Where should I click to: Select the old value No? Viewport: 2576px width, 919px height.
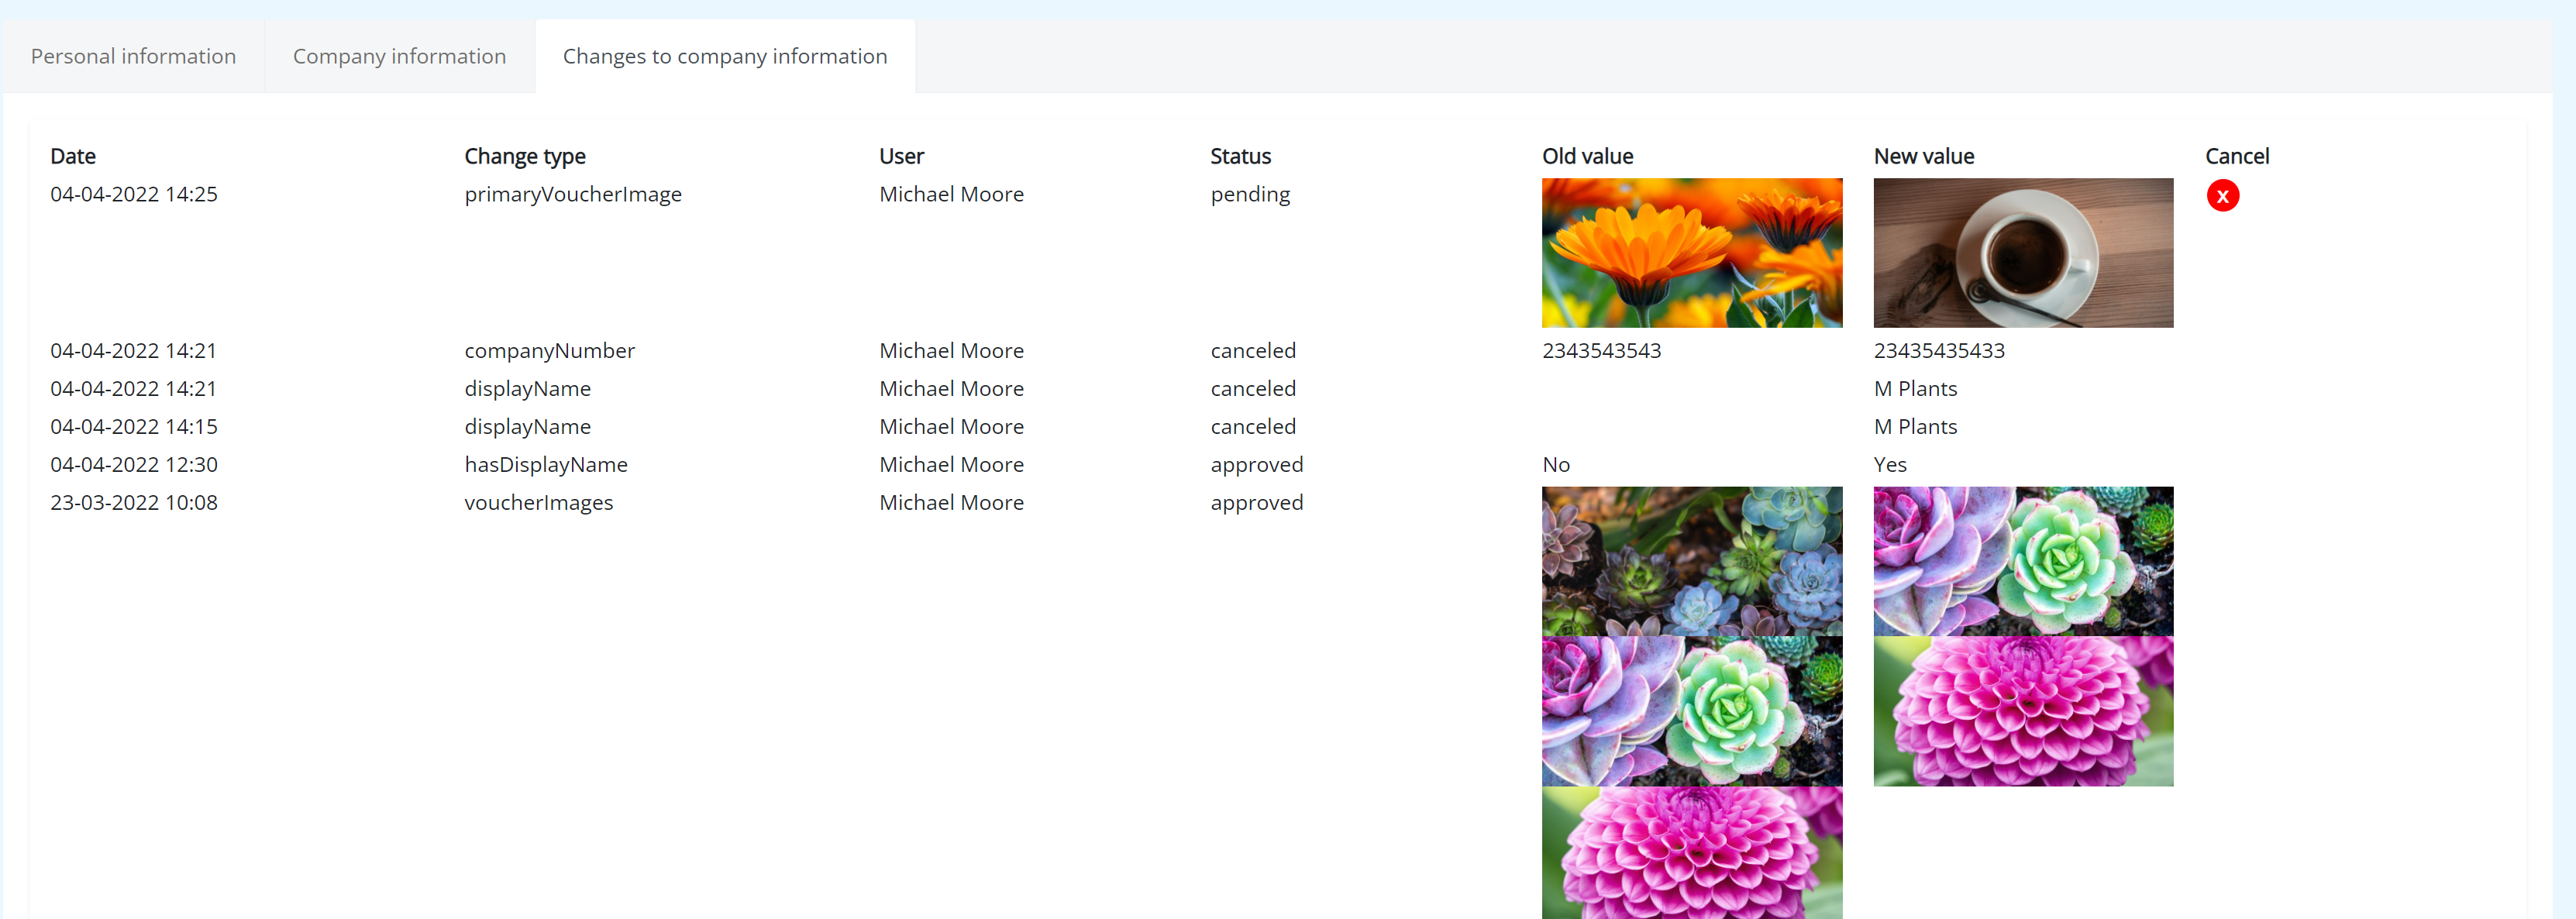click(x=1556, y=465)
